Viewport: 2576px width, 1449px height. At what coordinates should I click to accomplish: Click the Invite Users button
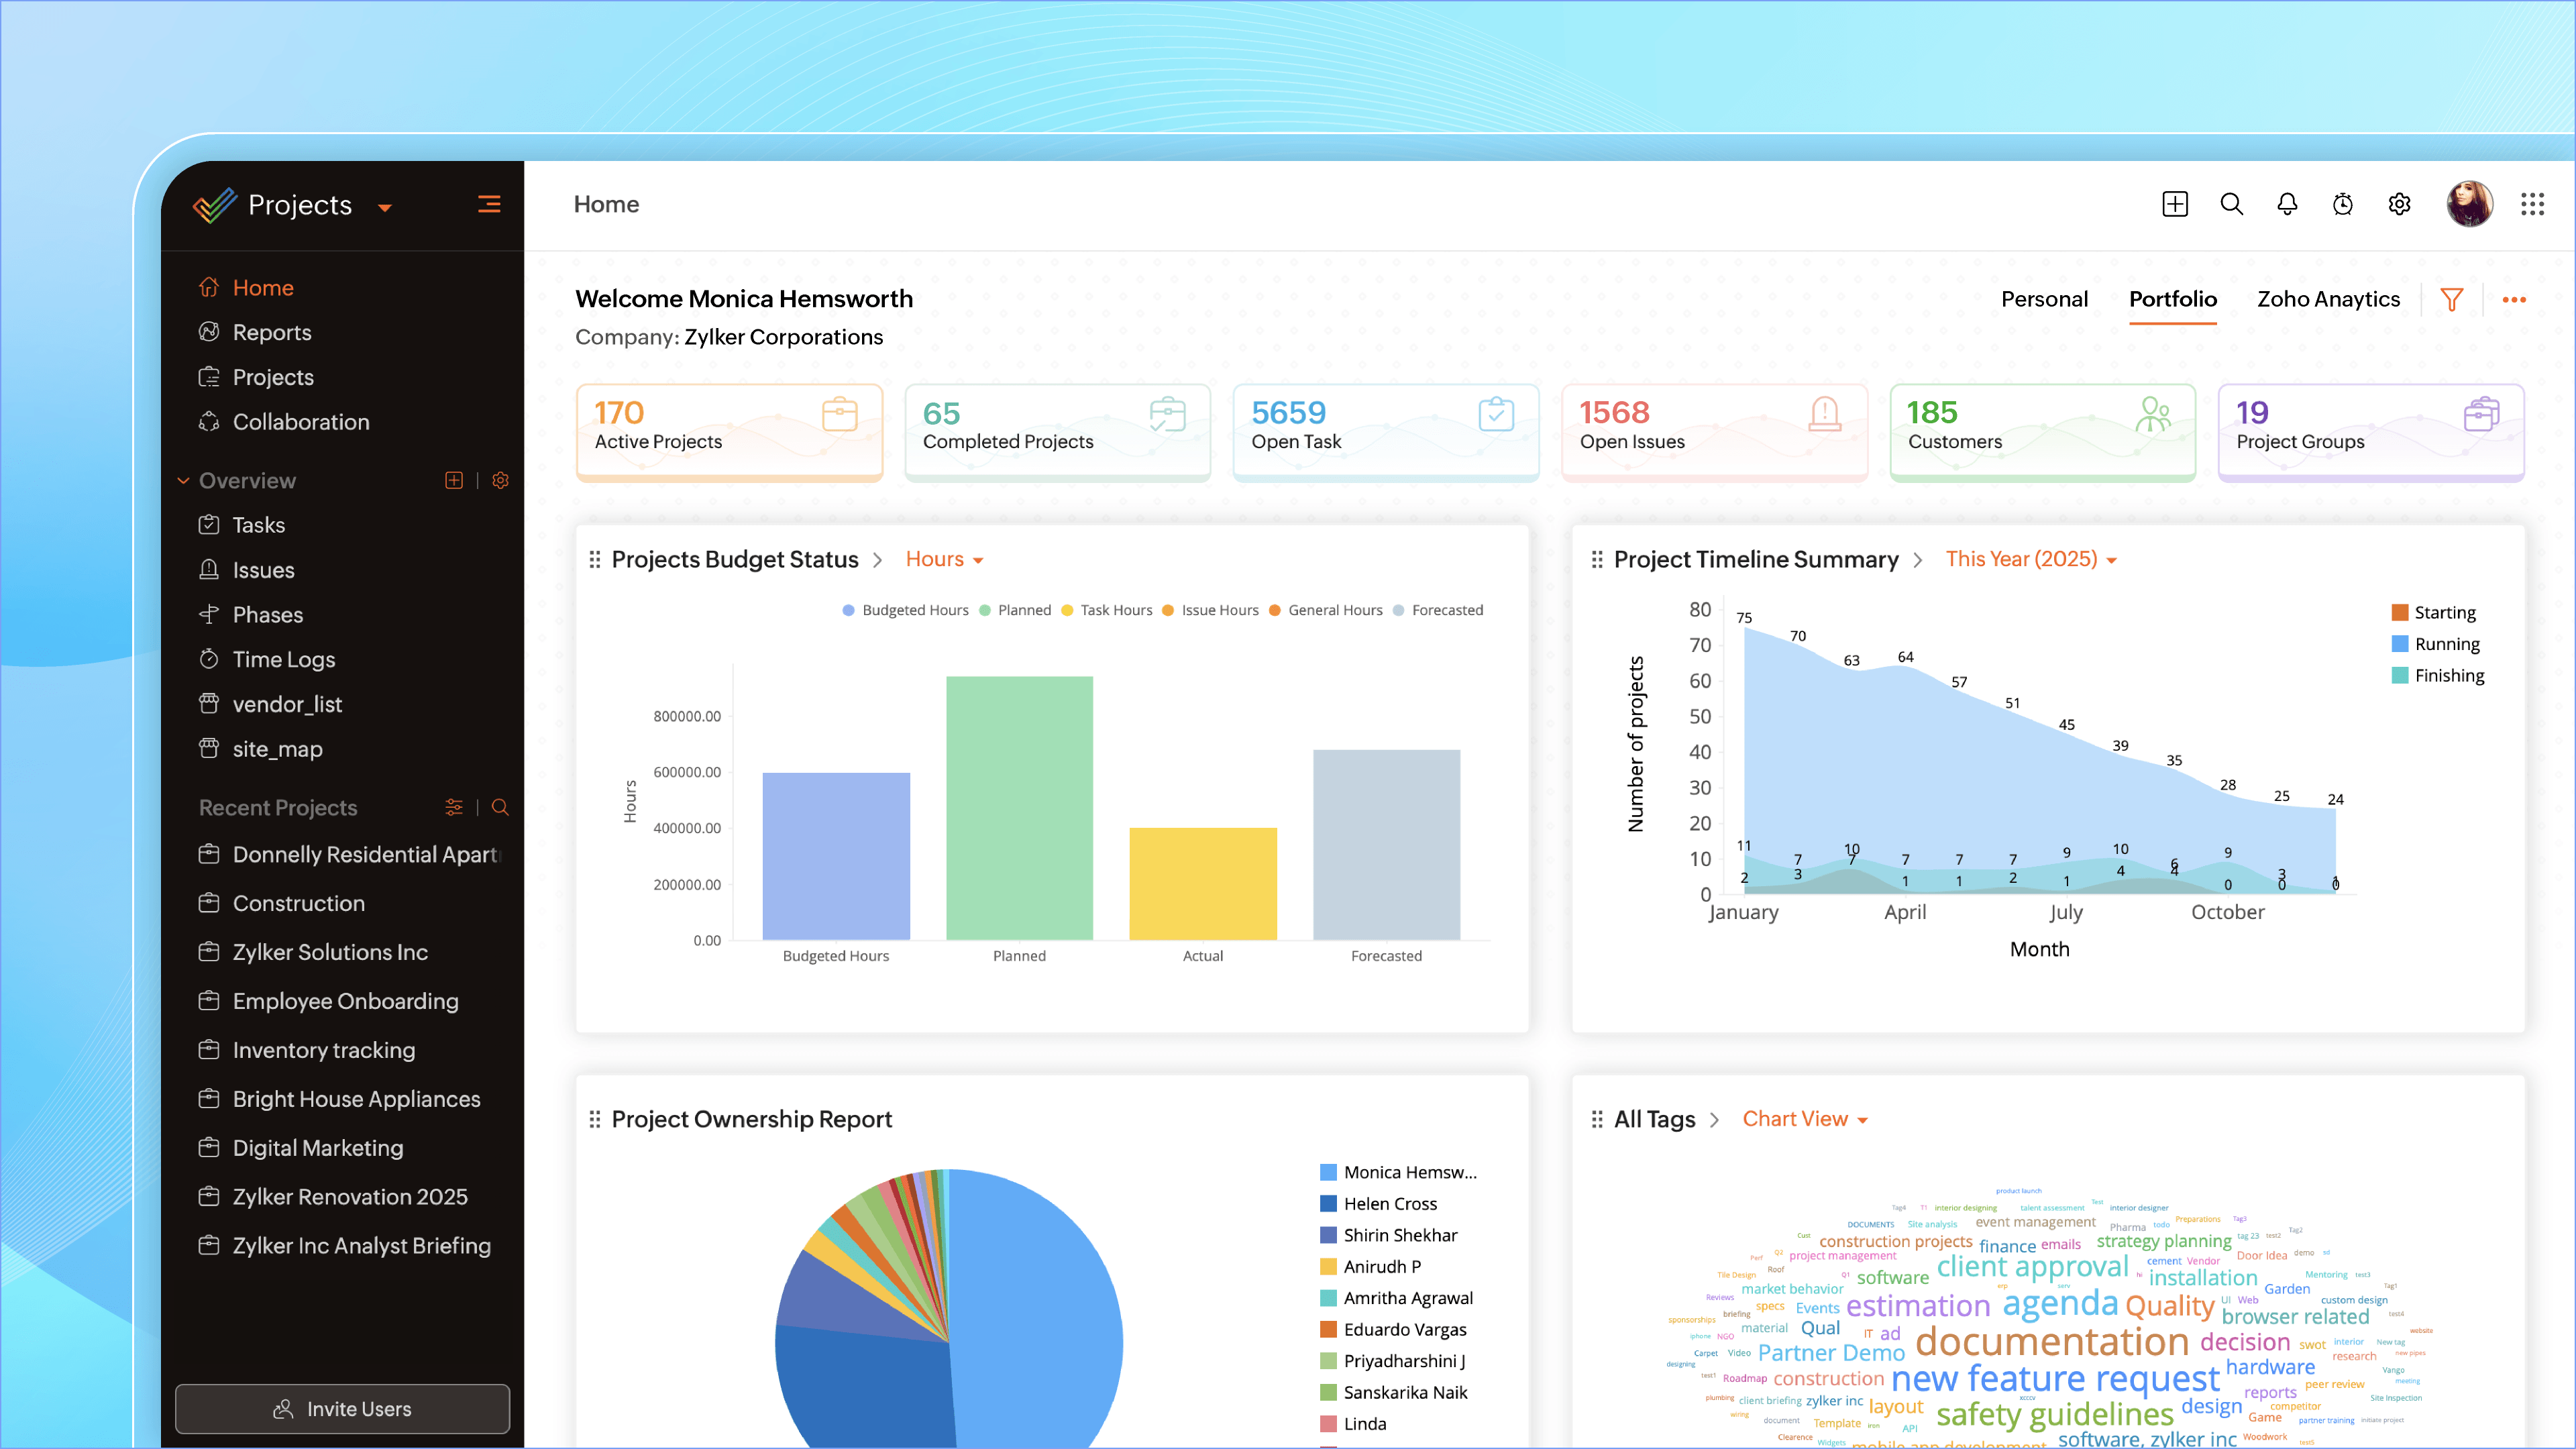(x=342, y=1408)
